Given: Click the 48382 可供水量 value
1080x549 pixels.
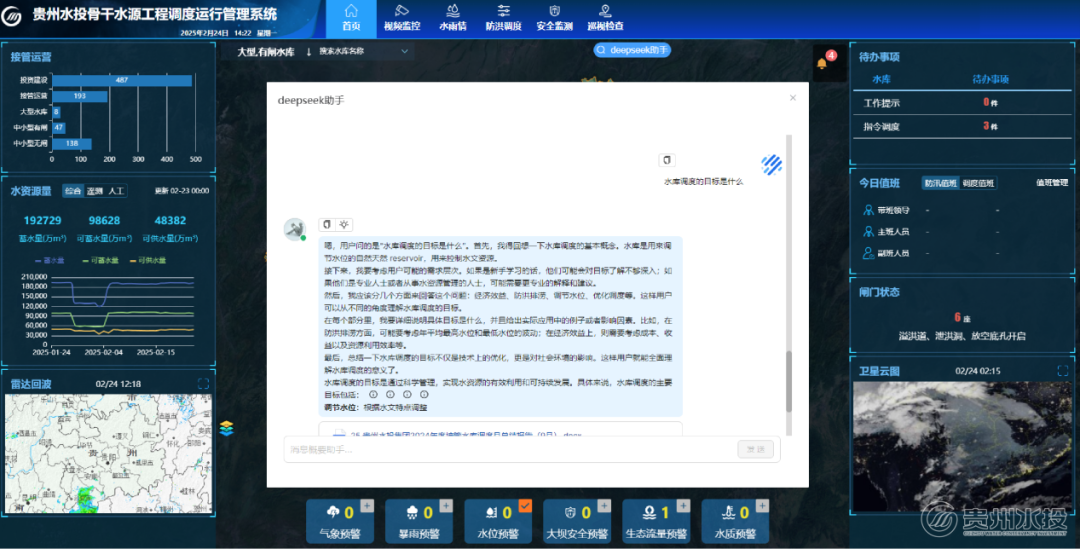Looking at the screenshot, I should pyautogui.click(x=170, y=220).
